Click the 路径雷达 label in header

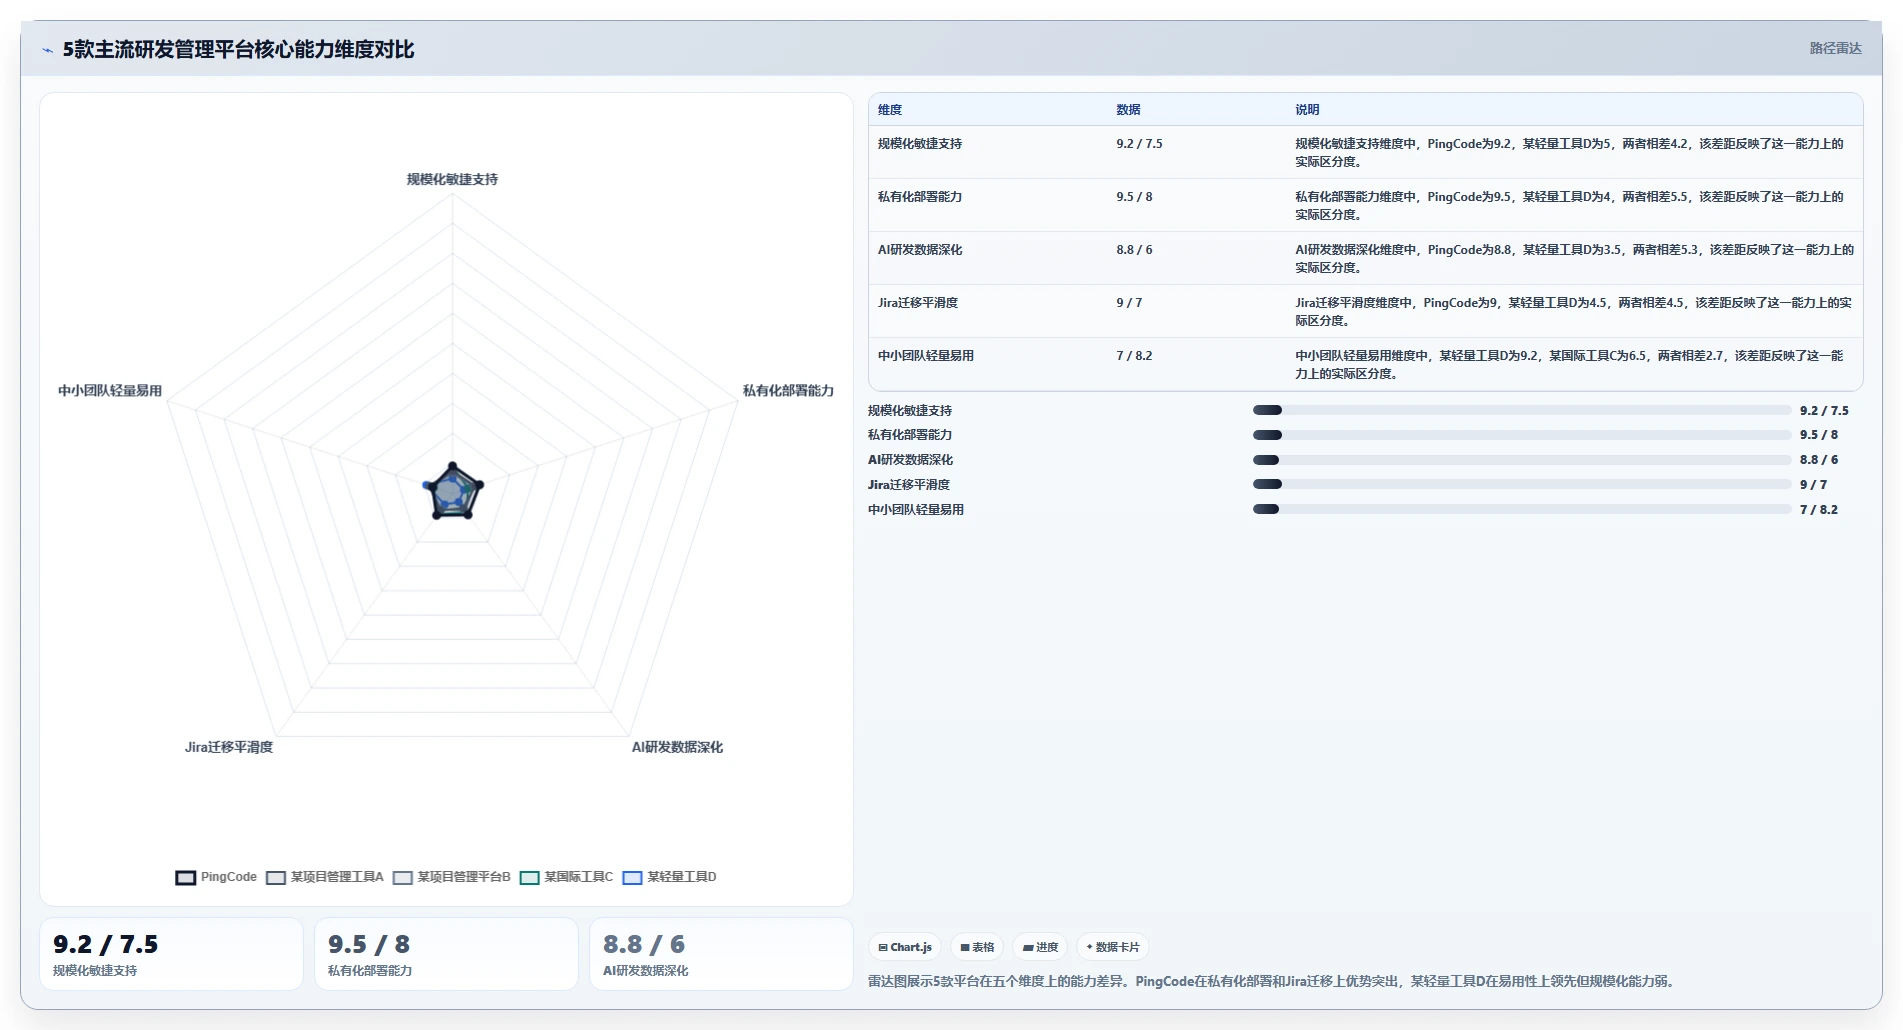click(1835, 48)
